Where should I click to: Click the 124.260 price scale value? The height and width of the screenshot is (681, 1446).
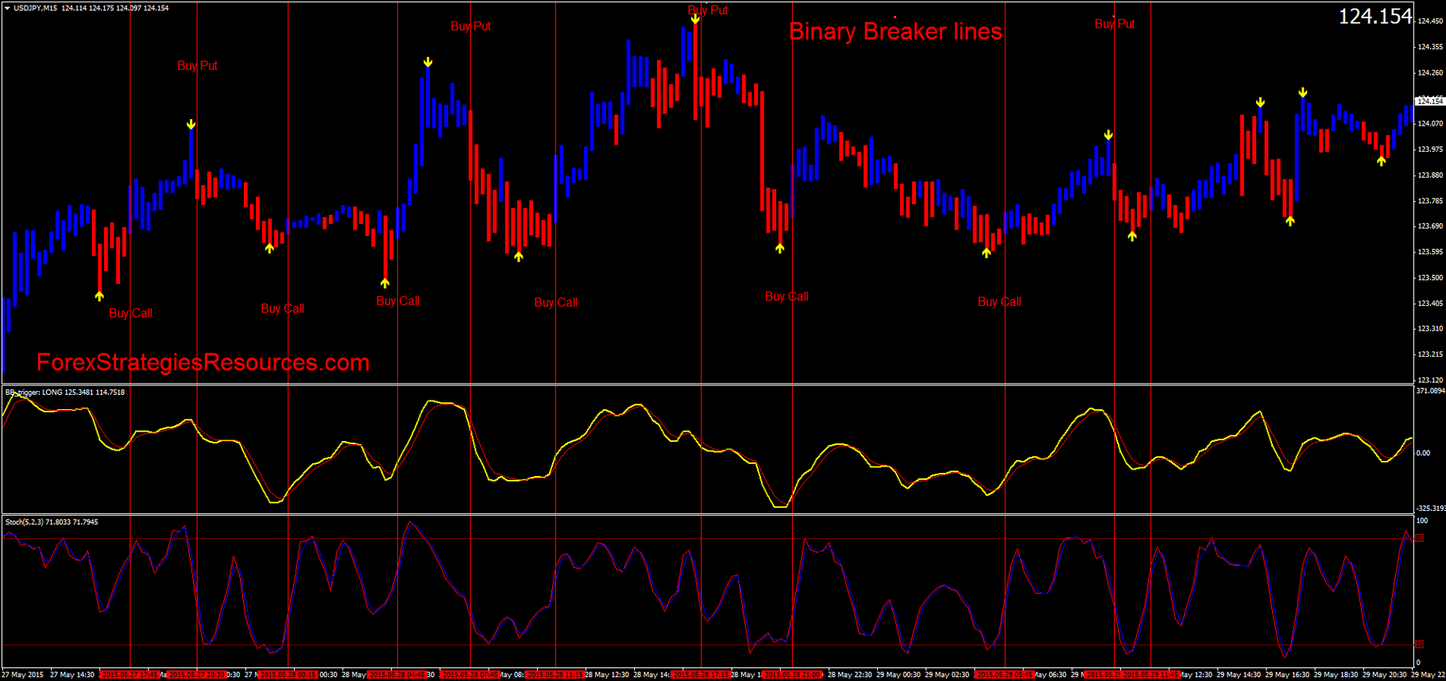point(1430,72)
